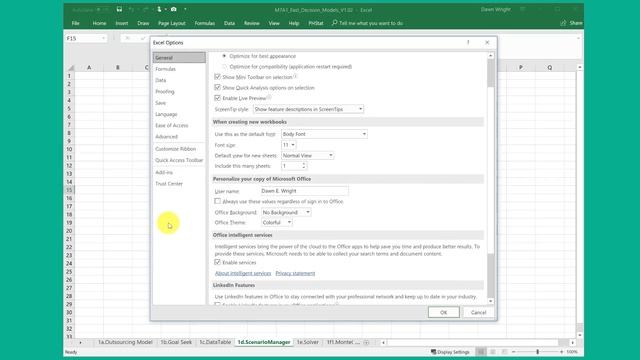Click the User name text field

click(x=304, y=191)
